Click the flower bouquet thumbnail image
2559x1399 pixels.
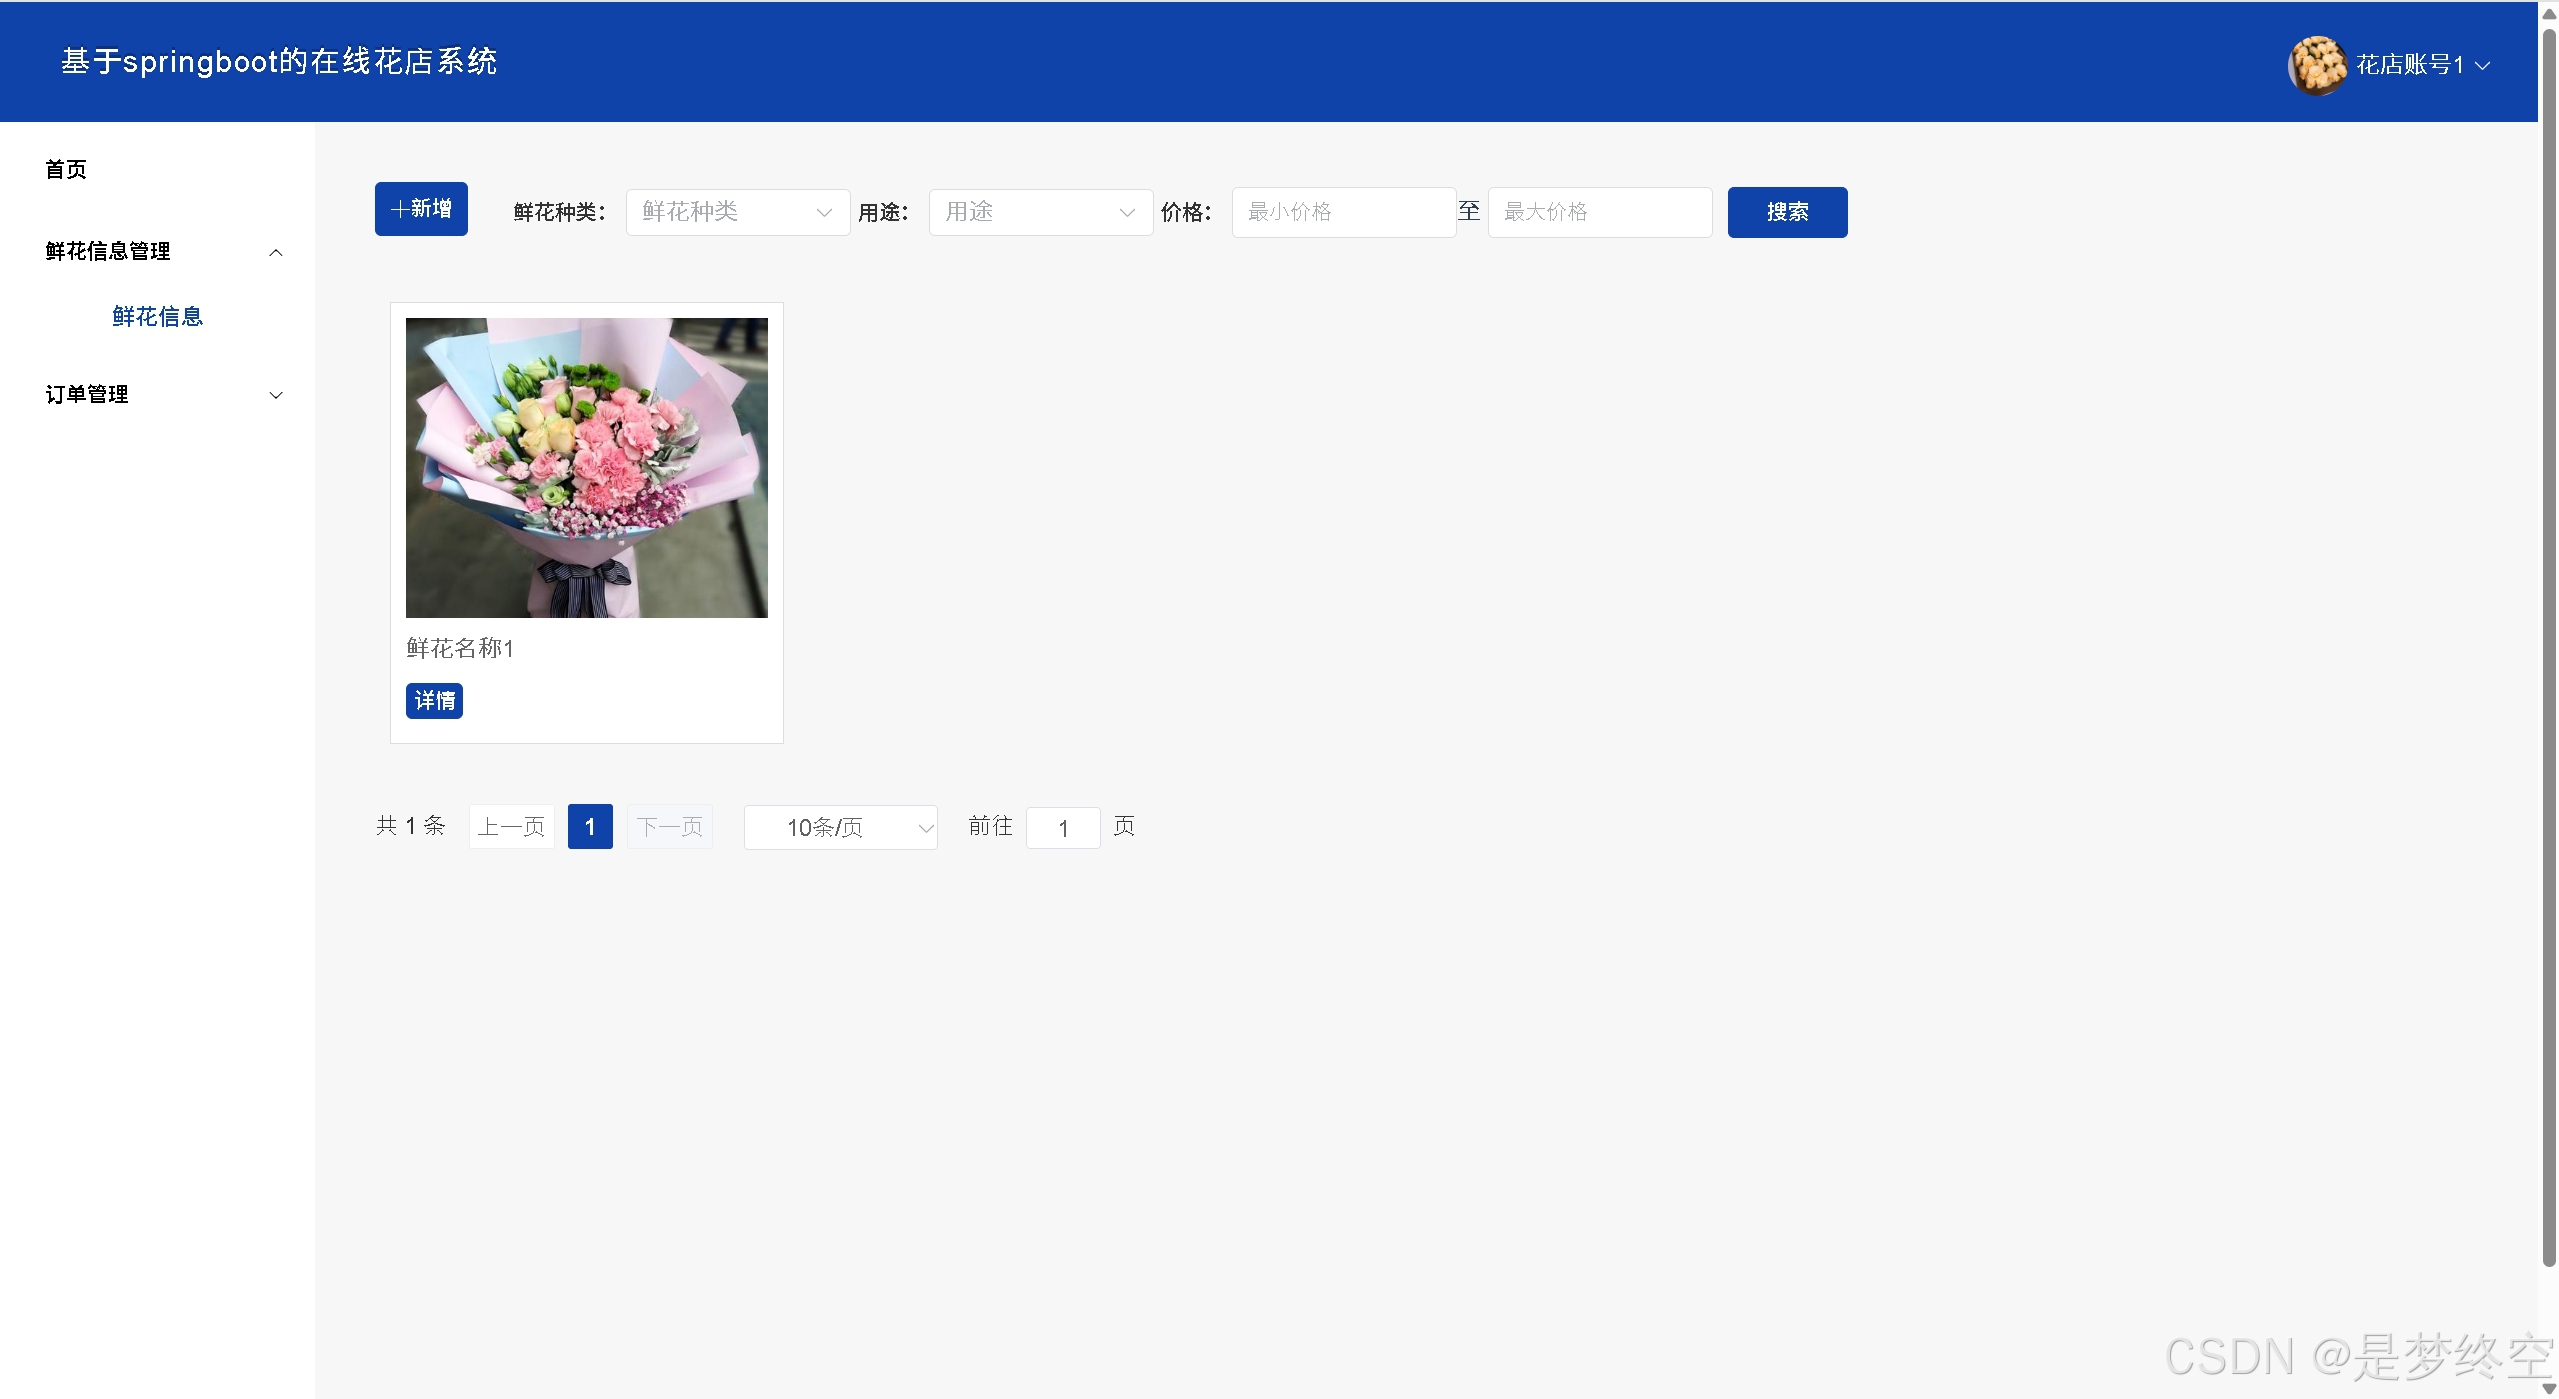(x=586, y=467)
